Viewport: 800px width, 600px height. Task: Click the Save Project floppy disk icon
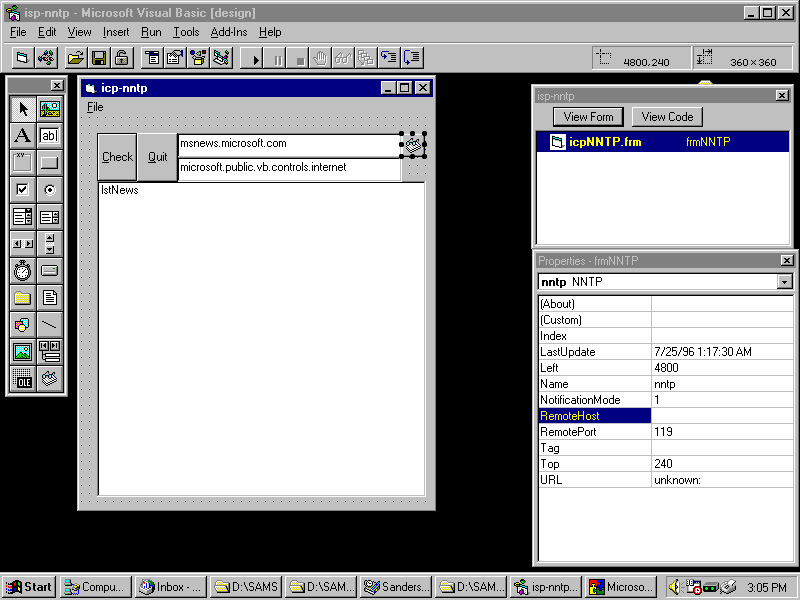coord(99,58)
